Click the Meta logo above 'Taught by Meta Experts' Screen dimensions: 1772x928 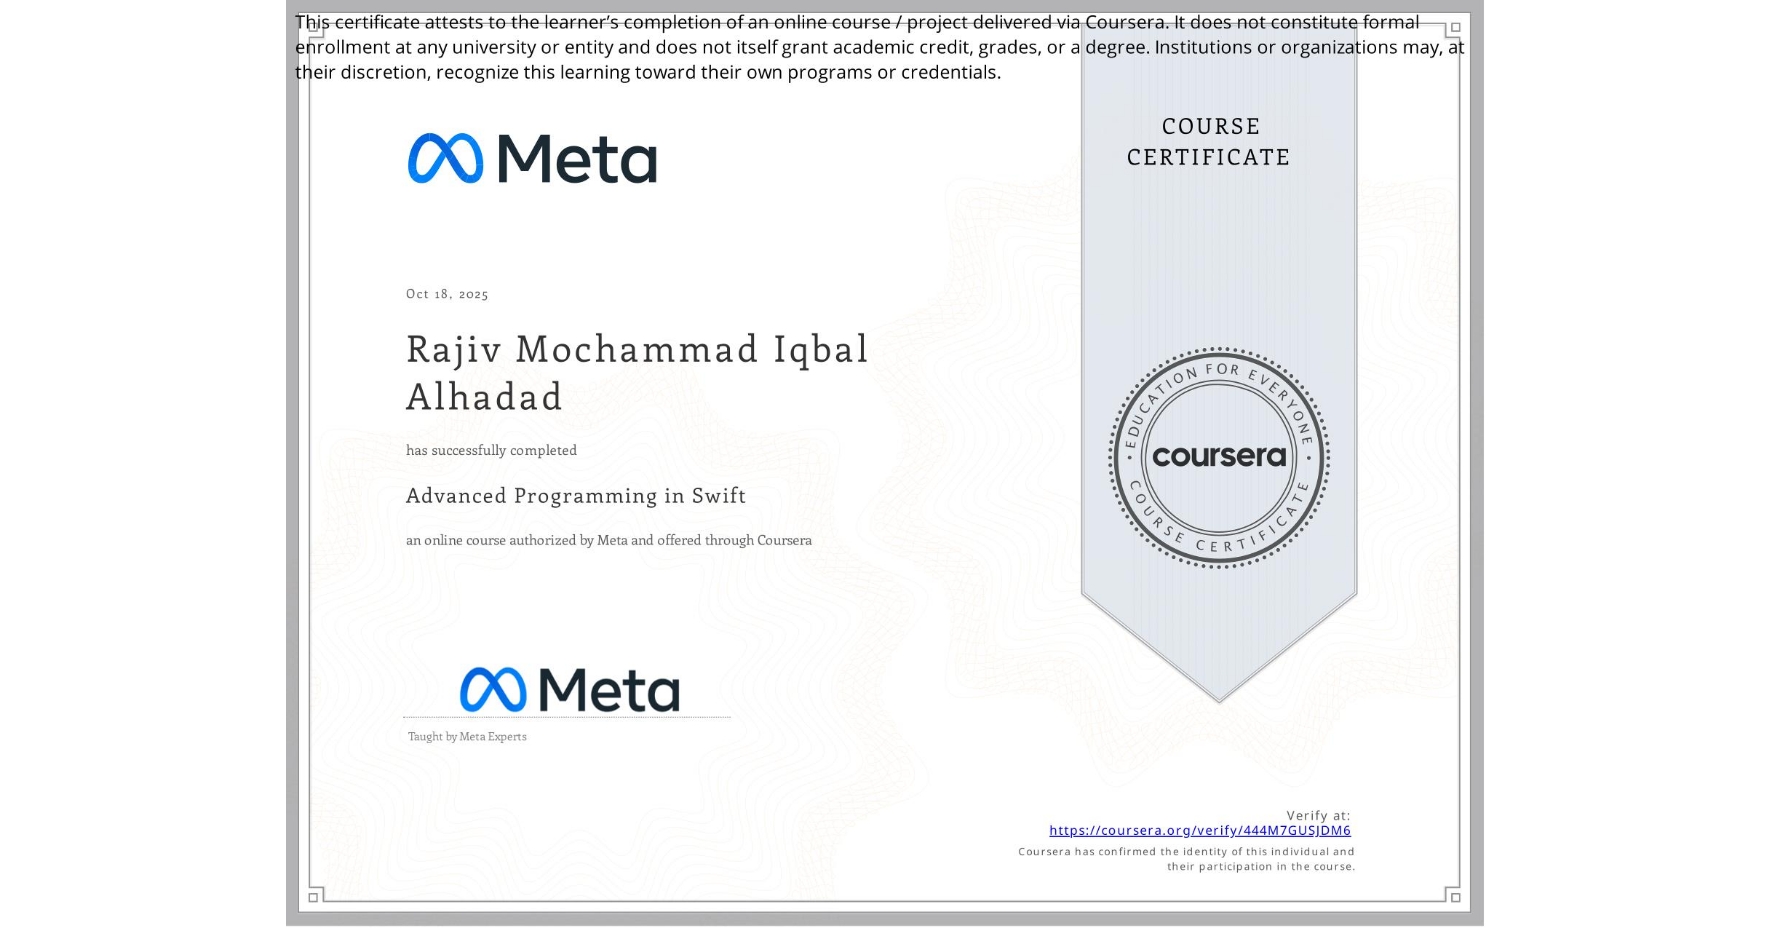[x=569, y=689]
